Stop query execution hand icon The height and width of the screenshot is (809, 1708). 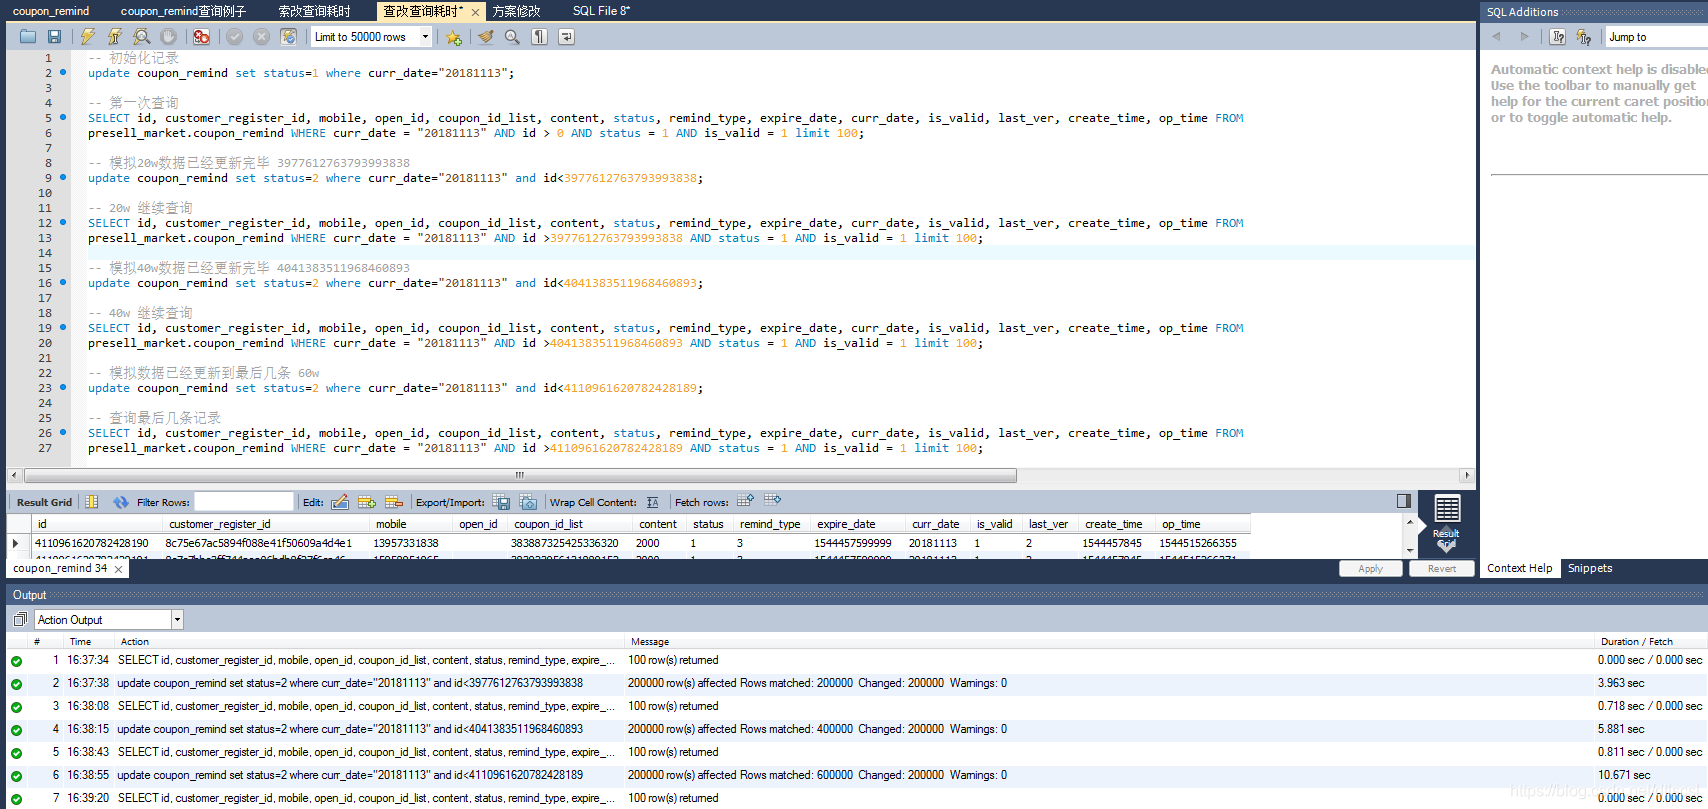169,37
